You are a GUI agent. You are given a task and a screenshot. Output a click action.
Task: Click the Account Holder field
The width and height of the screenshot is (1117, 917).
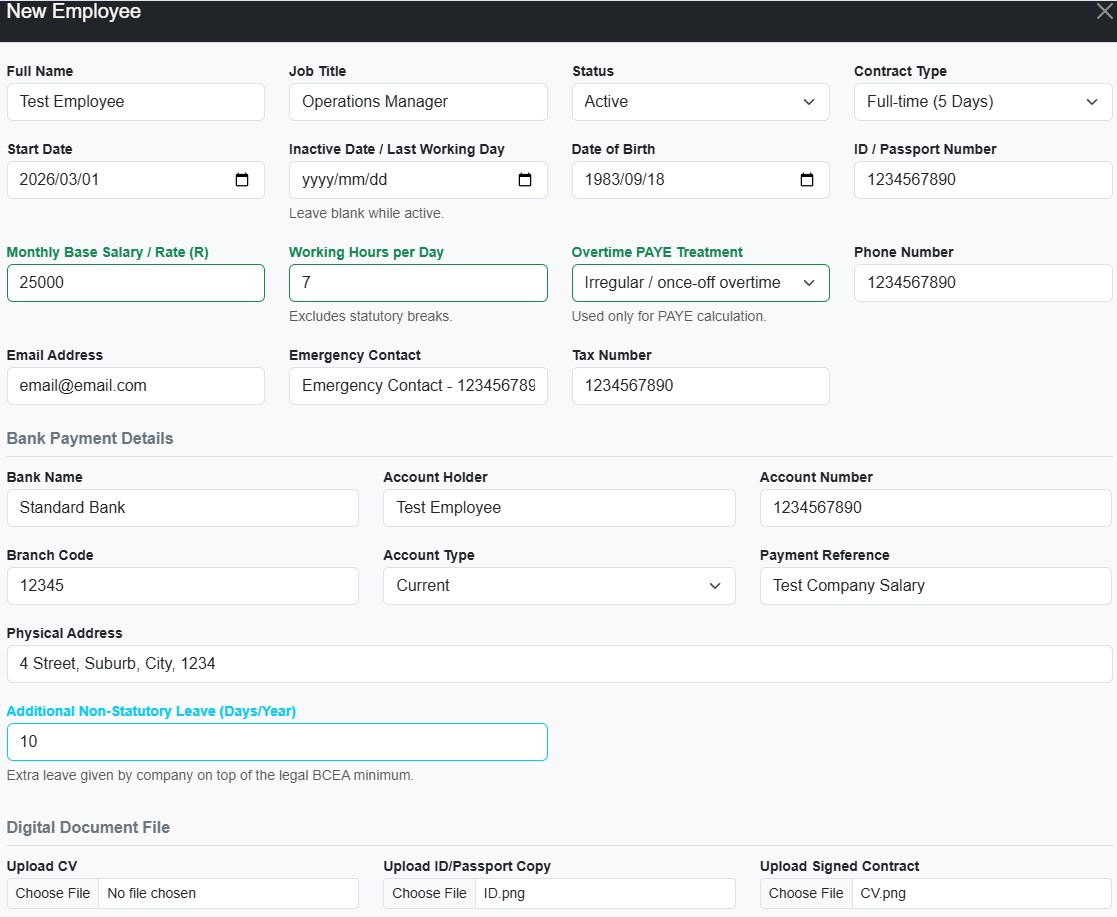pyautogui.click(x=559, y=508)
